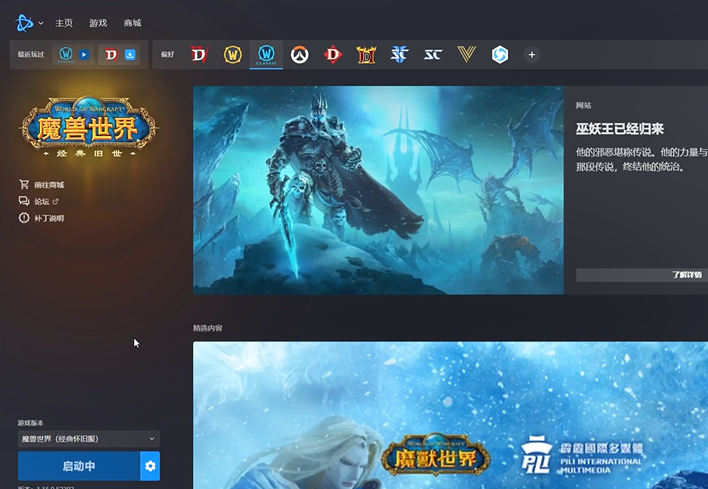Open the 前往商城 link
The height and width of the screenshot is (489, 708).
pyautogui.click(x=49, y=185)
